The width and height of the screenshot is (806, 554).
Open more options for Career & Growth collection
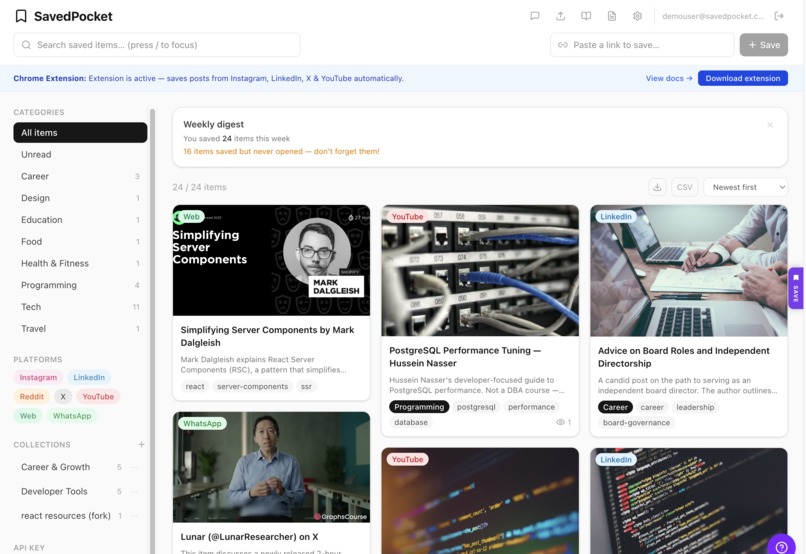[135, 467]
